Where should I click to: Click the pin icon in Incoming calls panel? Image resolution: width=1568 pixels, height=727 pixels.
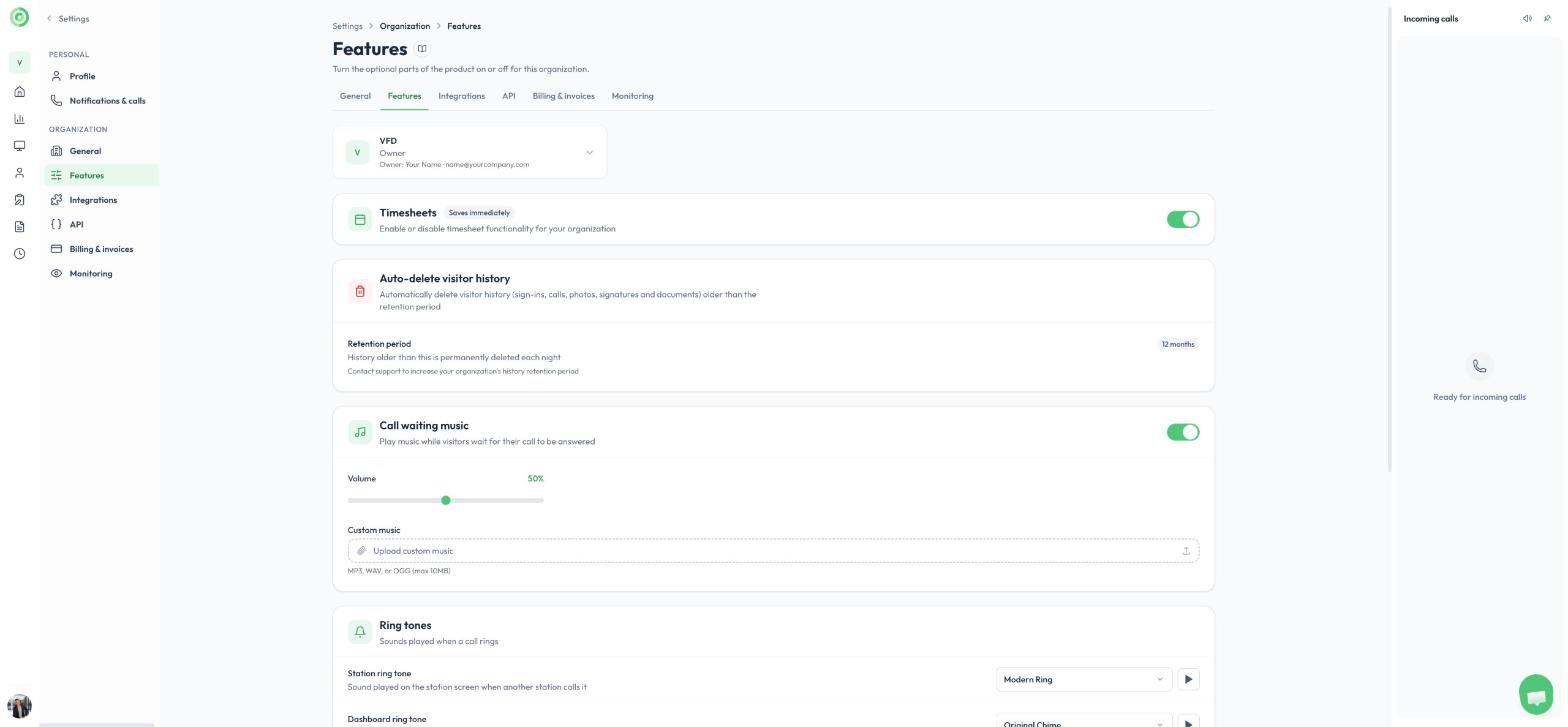point(1547,19)
